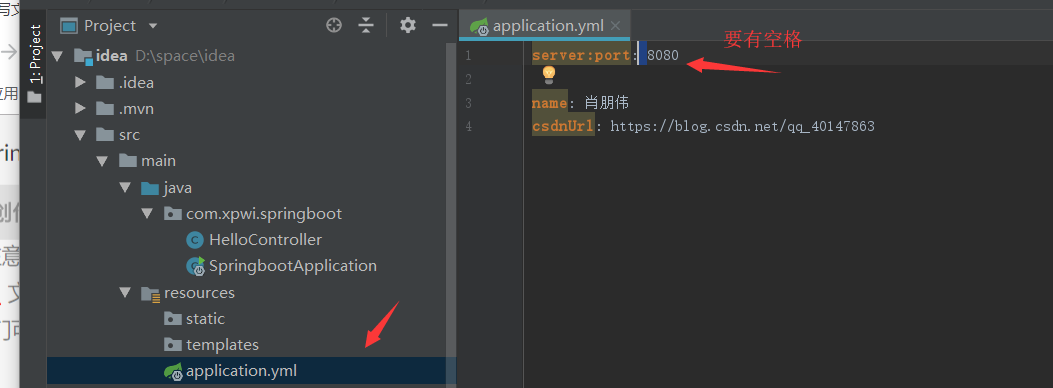The width and height of the screenshot is (1053, 388).
Task: Collapse the src folder arrow
Action: tap(81, 135)
